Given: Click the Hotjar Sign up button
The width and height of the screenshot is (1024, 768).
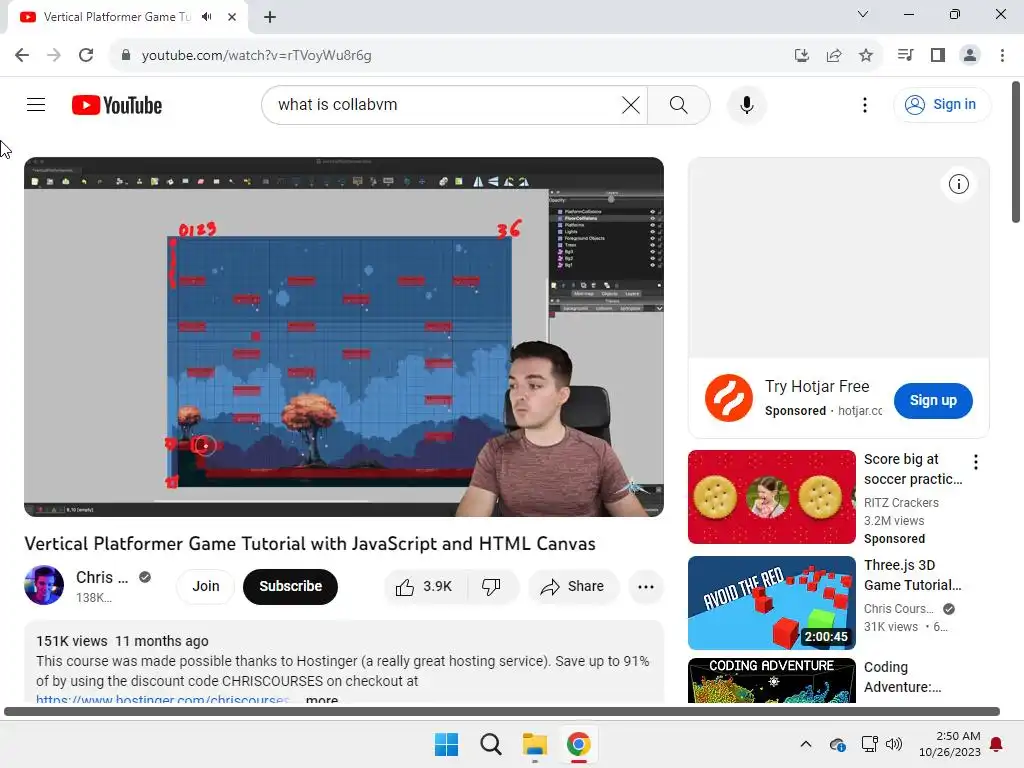Looking at the screenshot, I should [933, 400].
